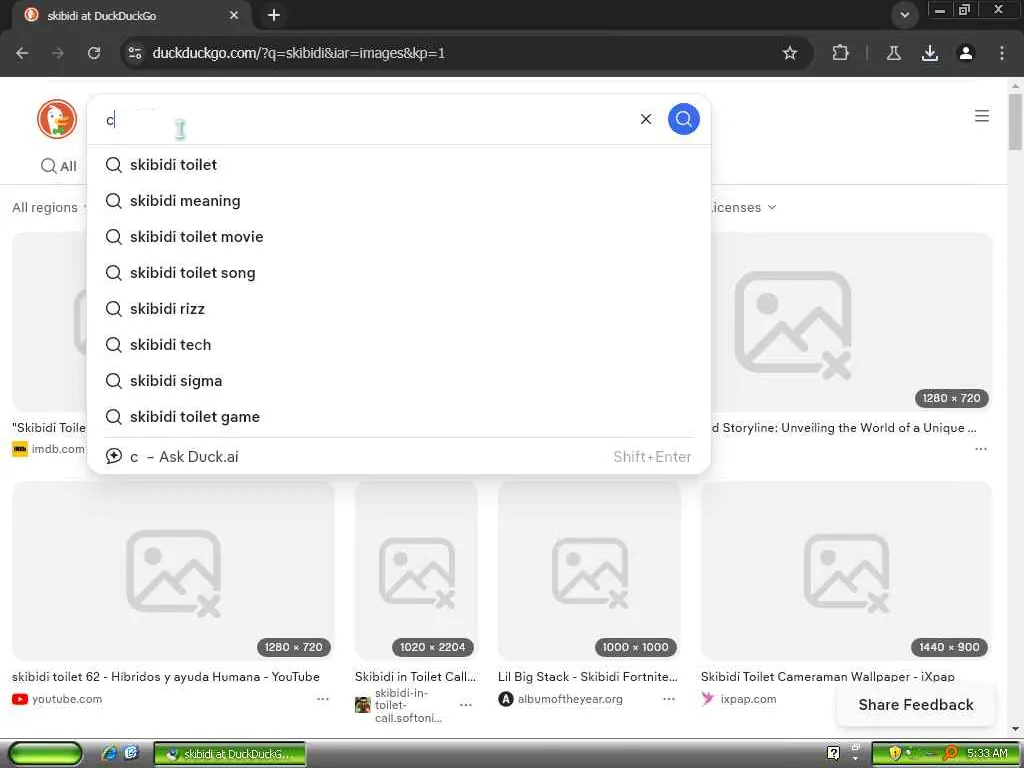This screenshot has width=1024, height=768.
Task: Open a new tab with plus button
Action: (x=274, y=15)
